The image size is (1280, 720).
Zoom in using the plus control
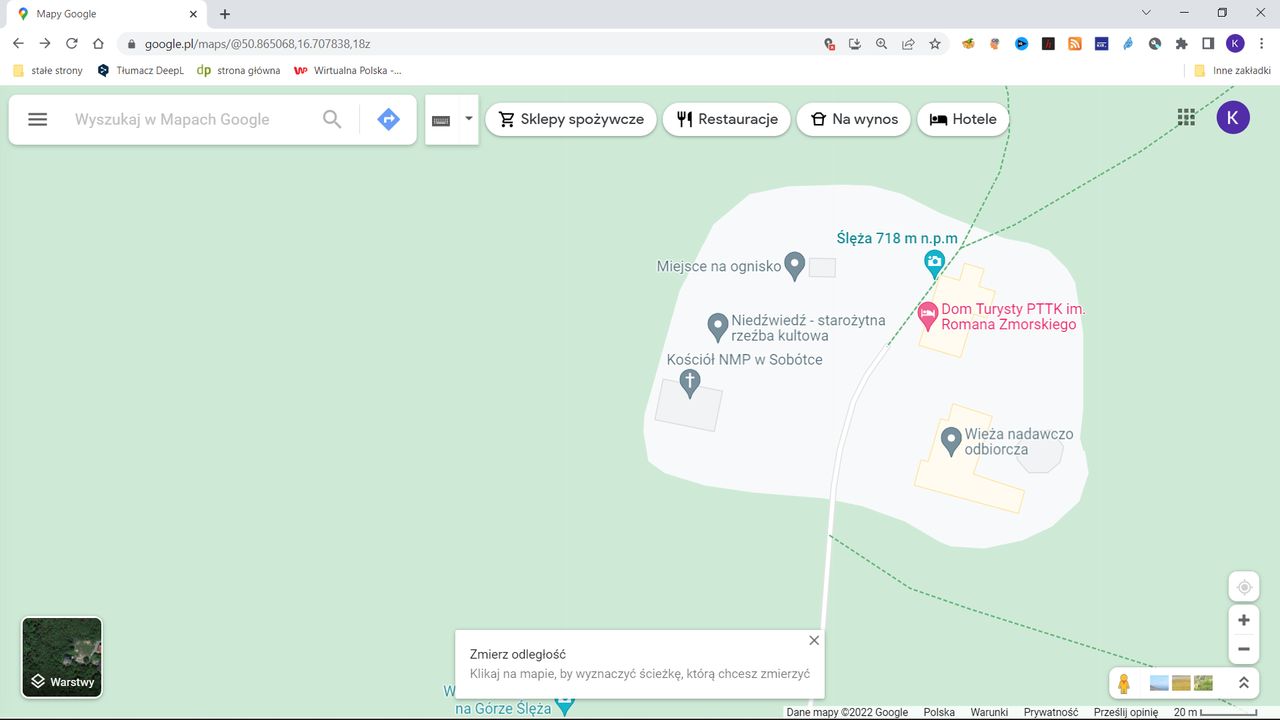(1243, 619)
